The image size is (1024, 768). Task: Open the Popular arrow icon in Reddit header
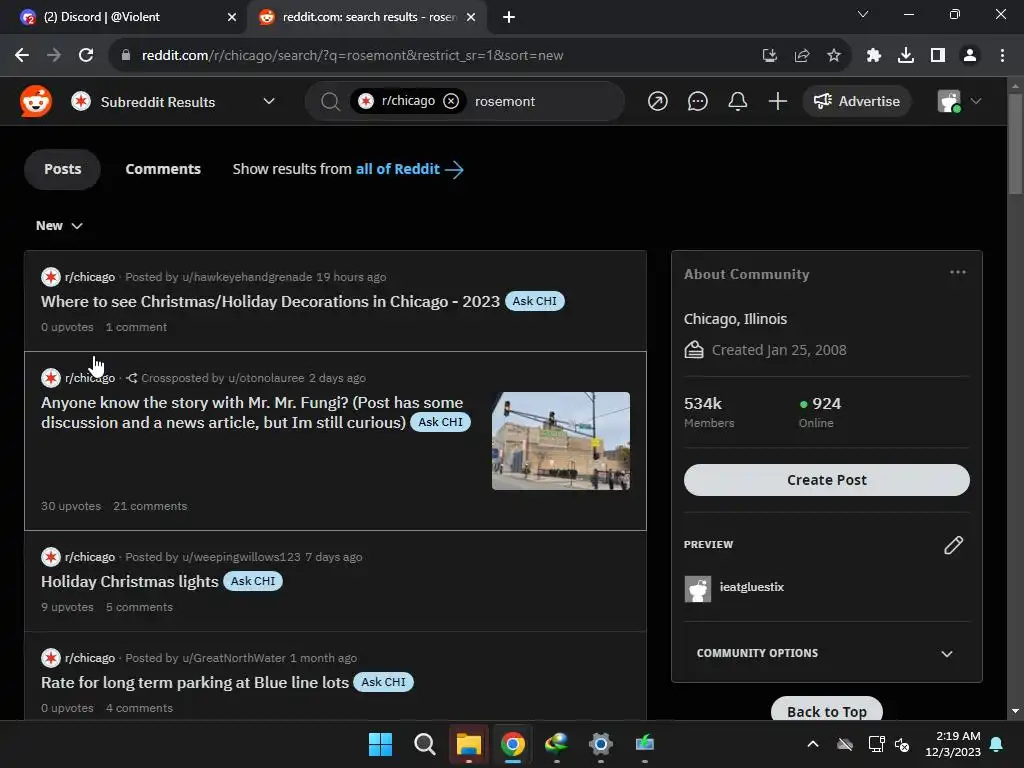(x=658, y=101)
